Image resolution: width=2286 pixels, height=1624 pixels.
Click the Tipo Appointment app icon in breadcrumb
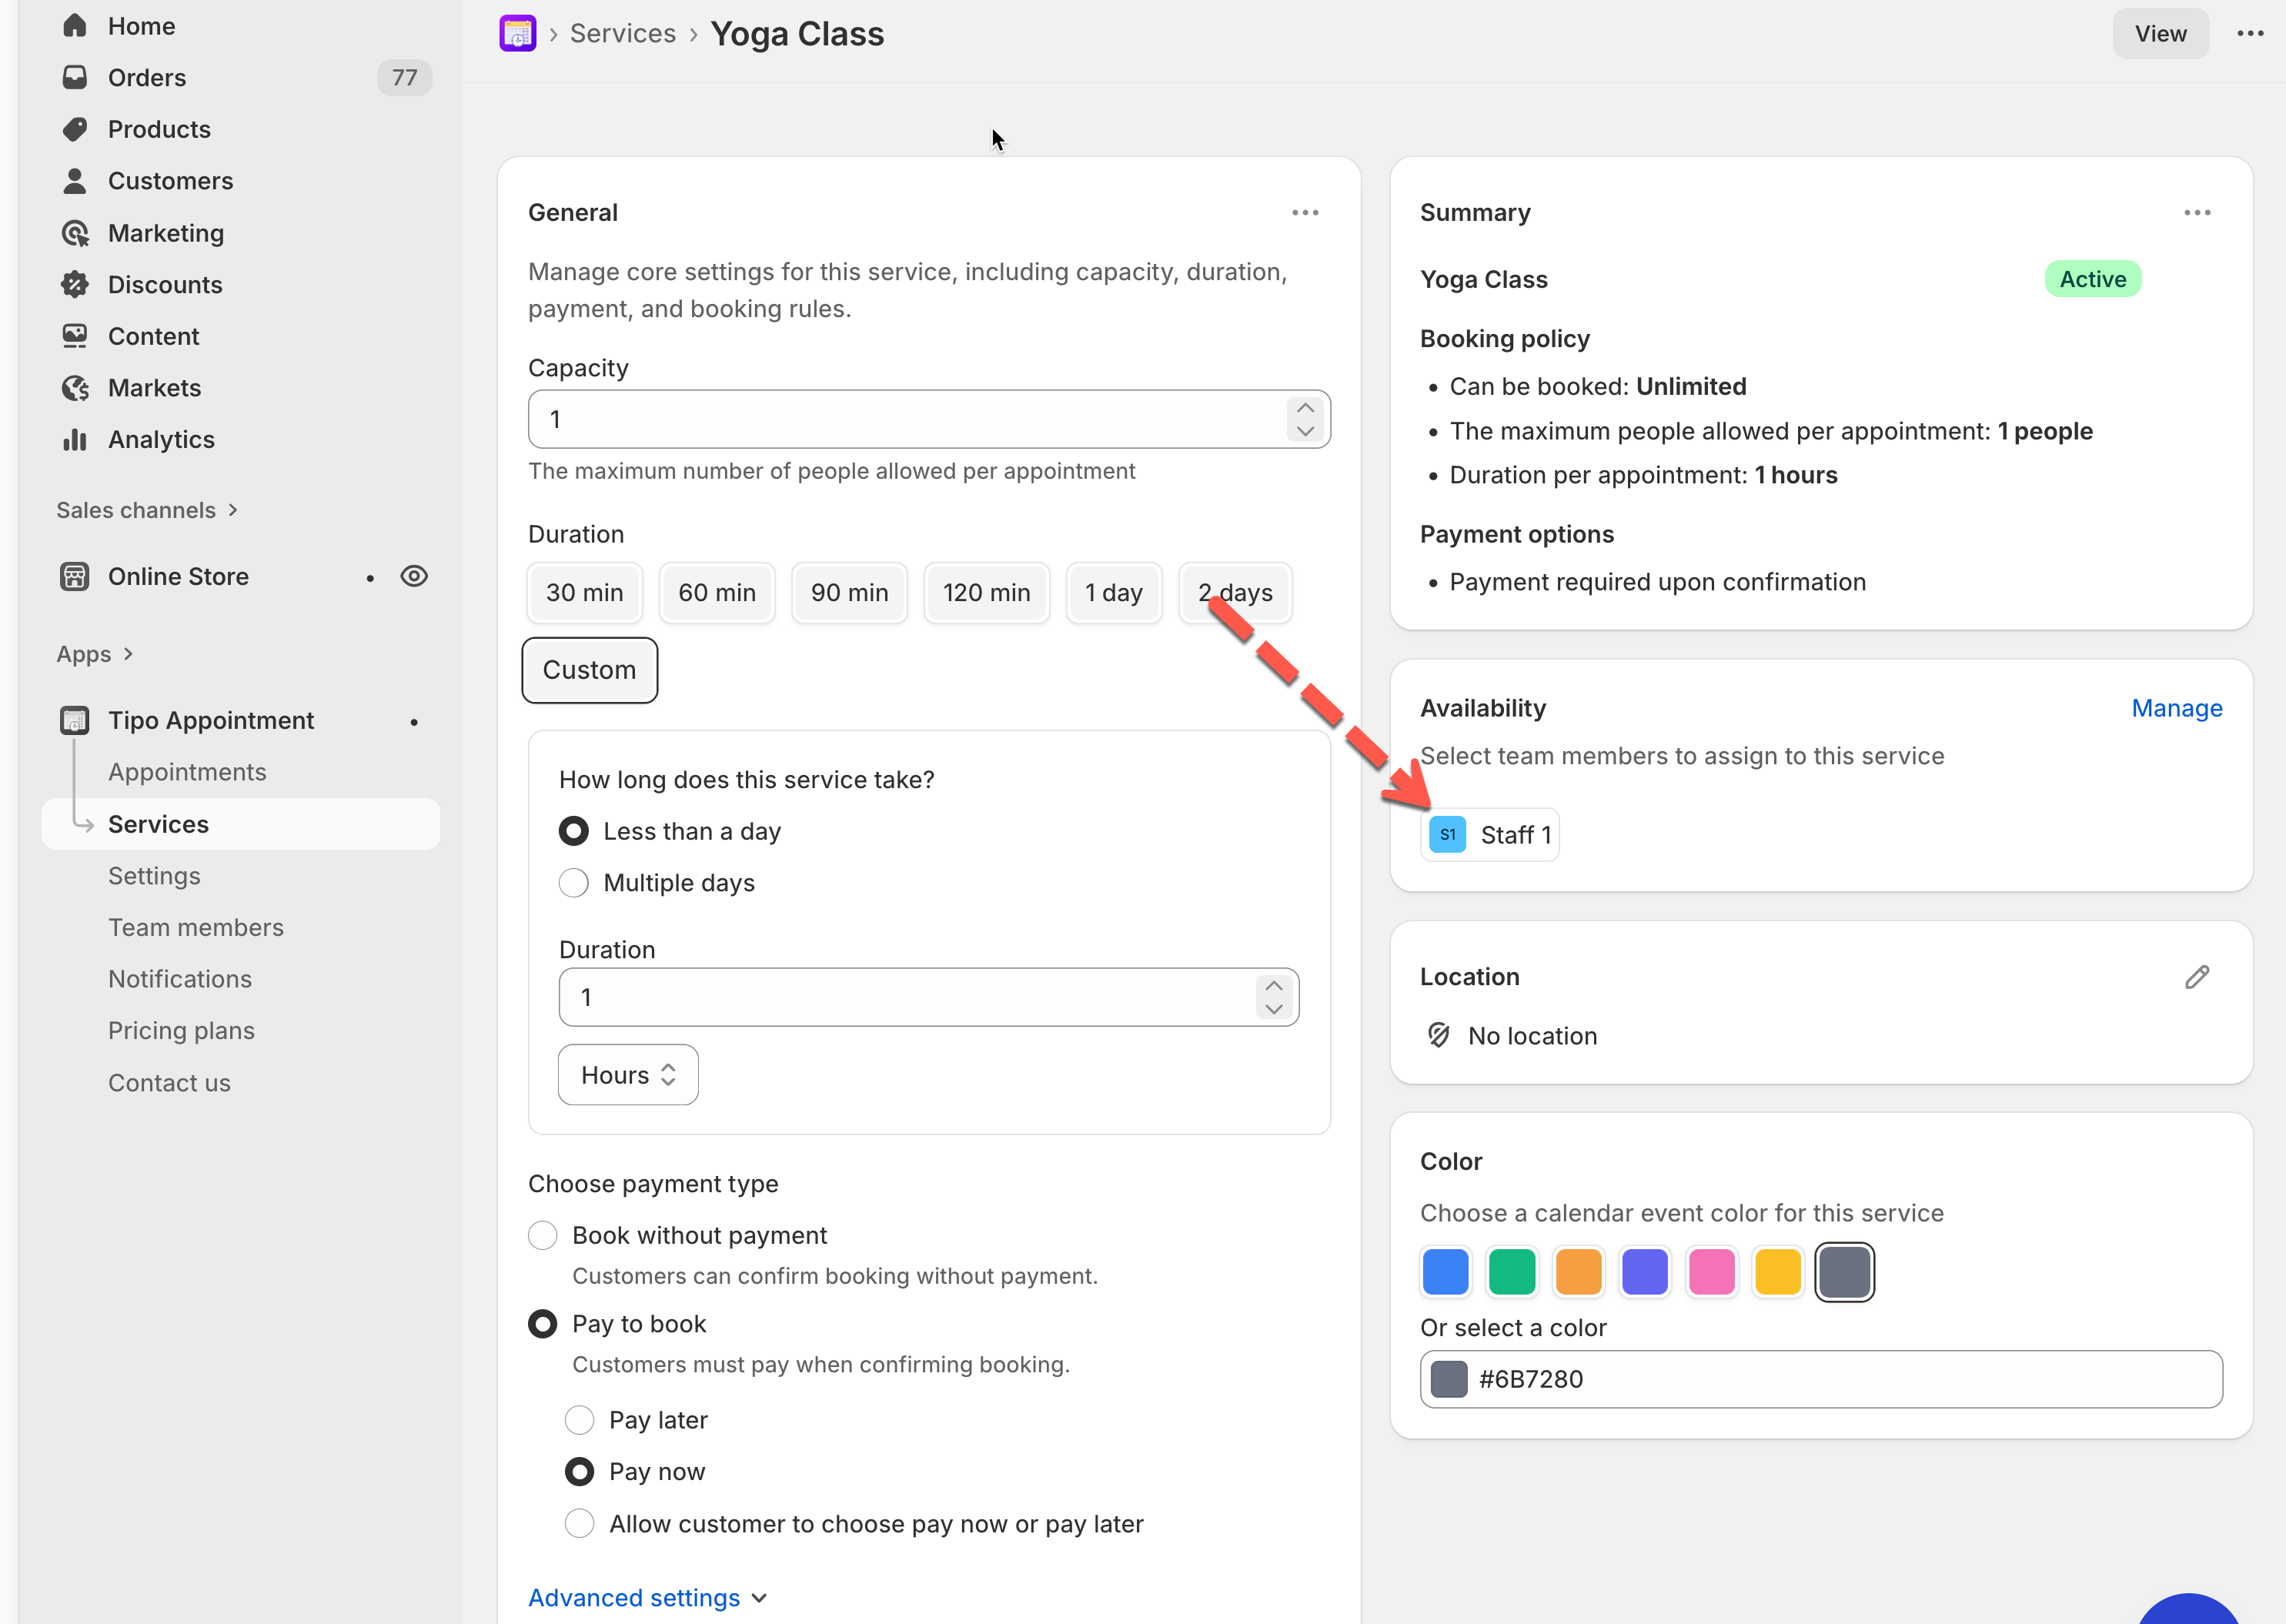(517, 33)
